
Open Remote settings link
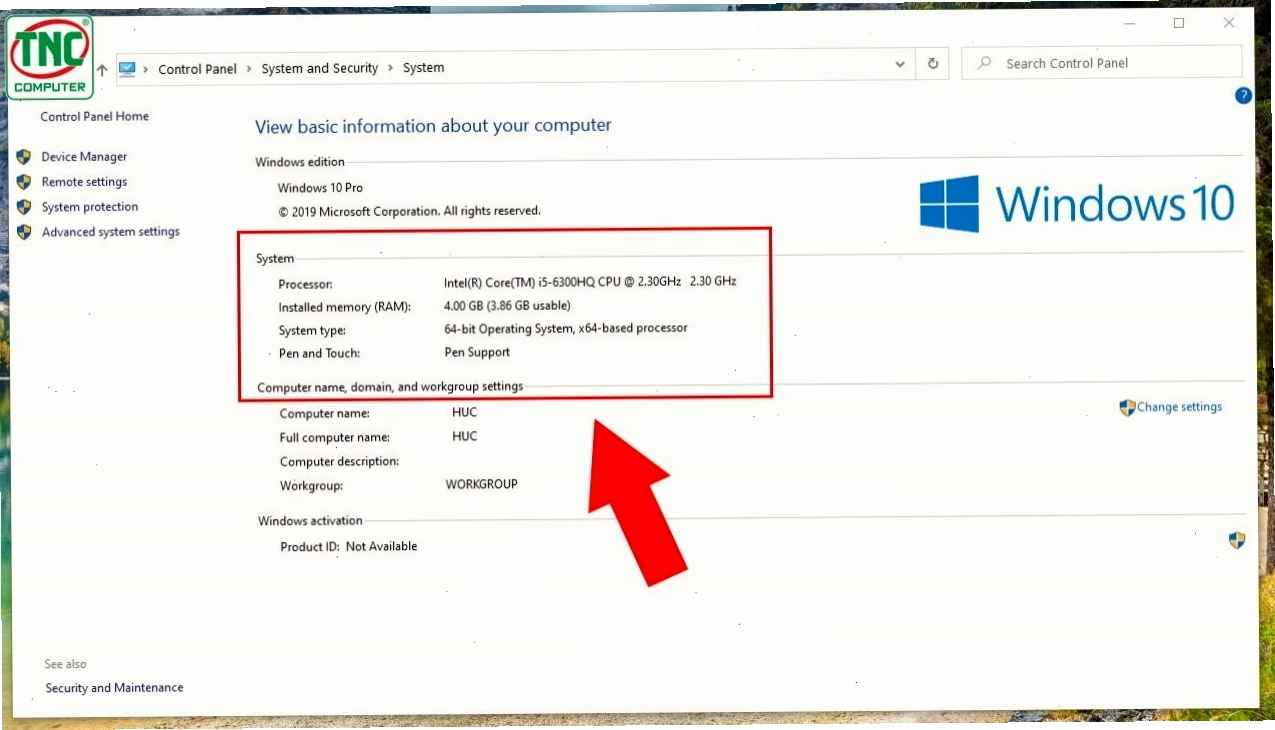click(84, 182)
